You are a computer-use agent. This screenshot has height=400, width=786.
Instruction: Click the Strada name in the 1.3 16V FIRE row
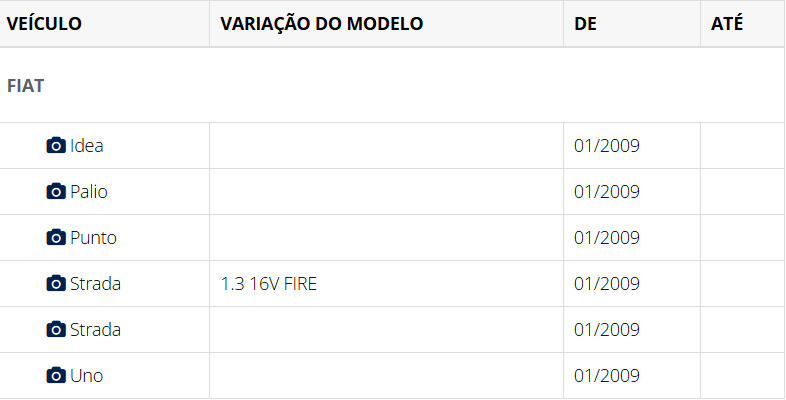click(95, 284)
